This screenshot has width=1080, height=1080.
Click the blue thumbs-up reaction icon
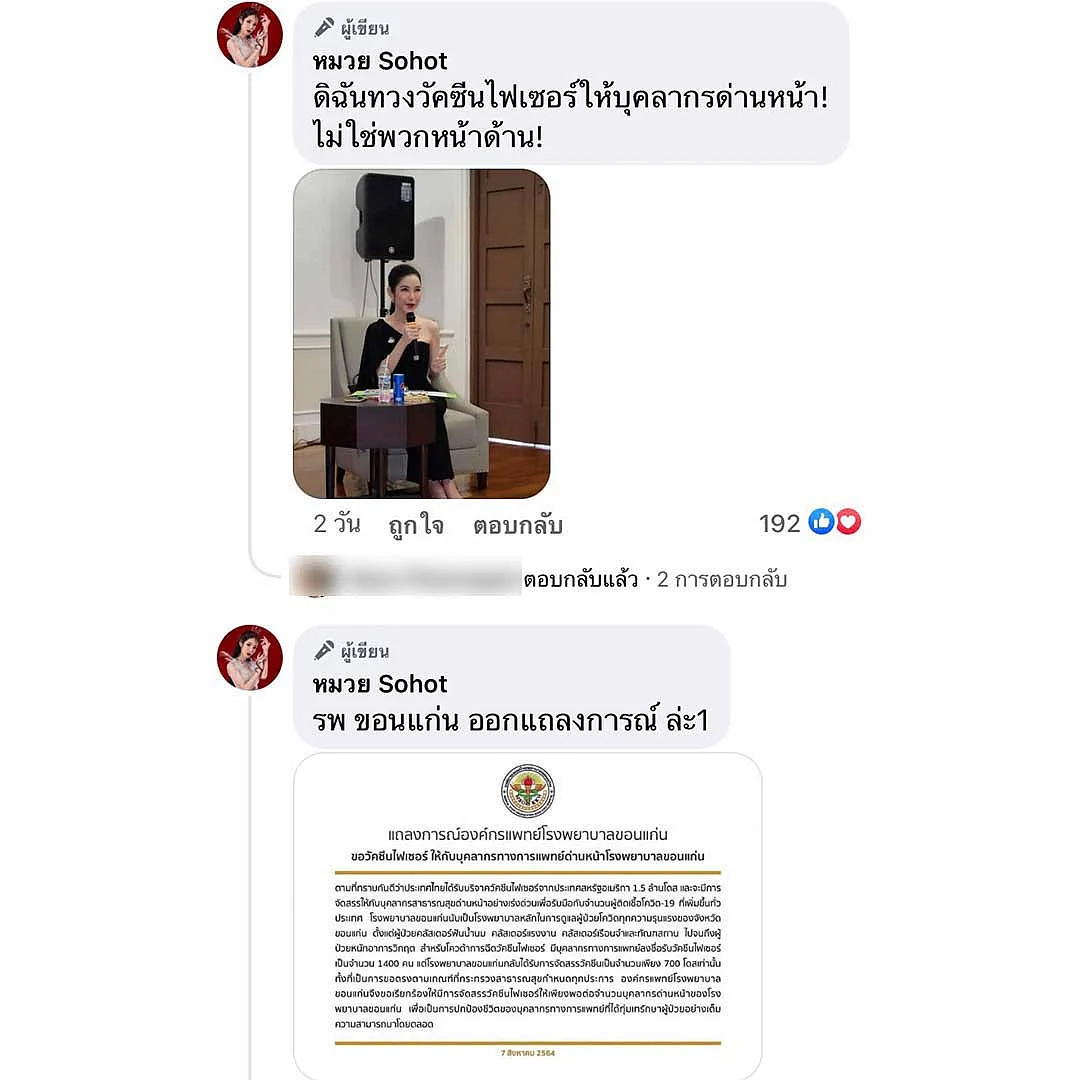[821, 522]
